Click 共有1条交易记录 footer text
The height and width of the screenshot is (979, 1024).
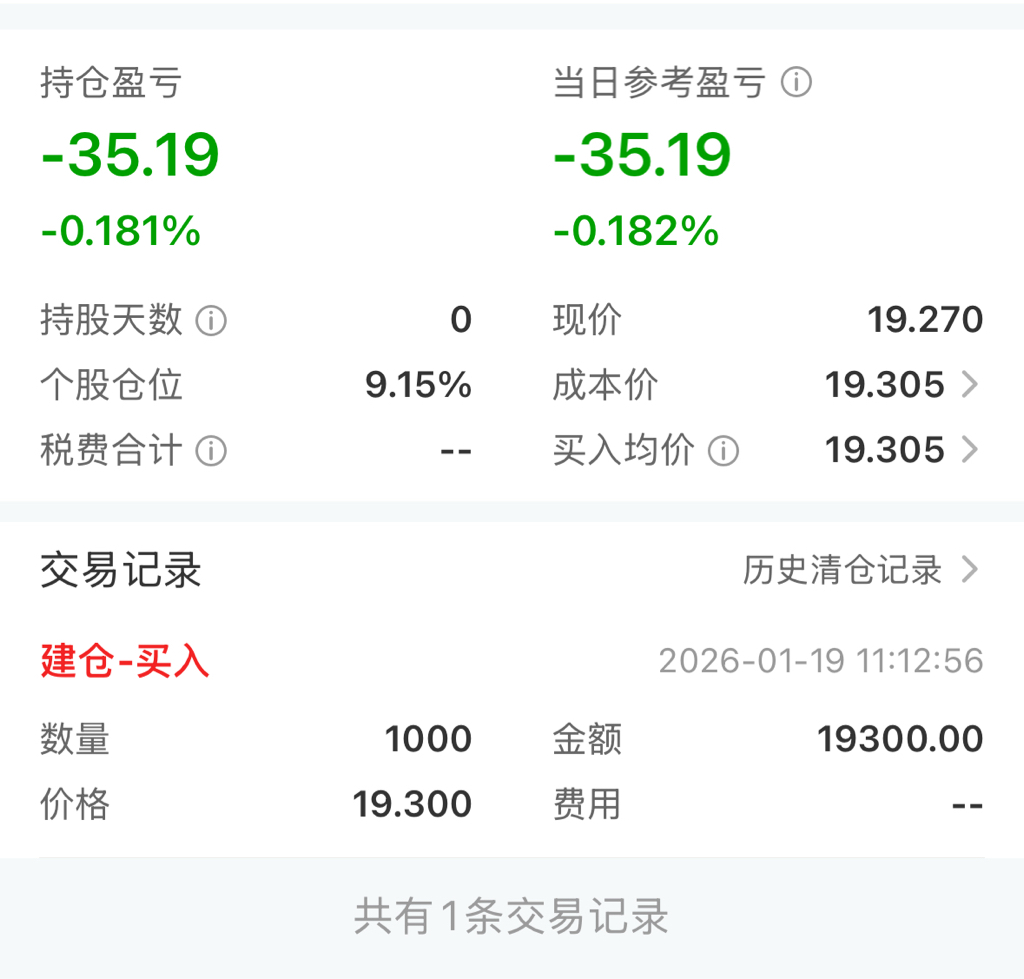511,917
